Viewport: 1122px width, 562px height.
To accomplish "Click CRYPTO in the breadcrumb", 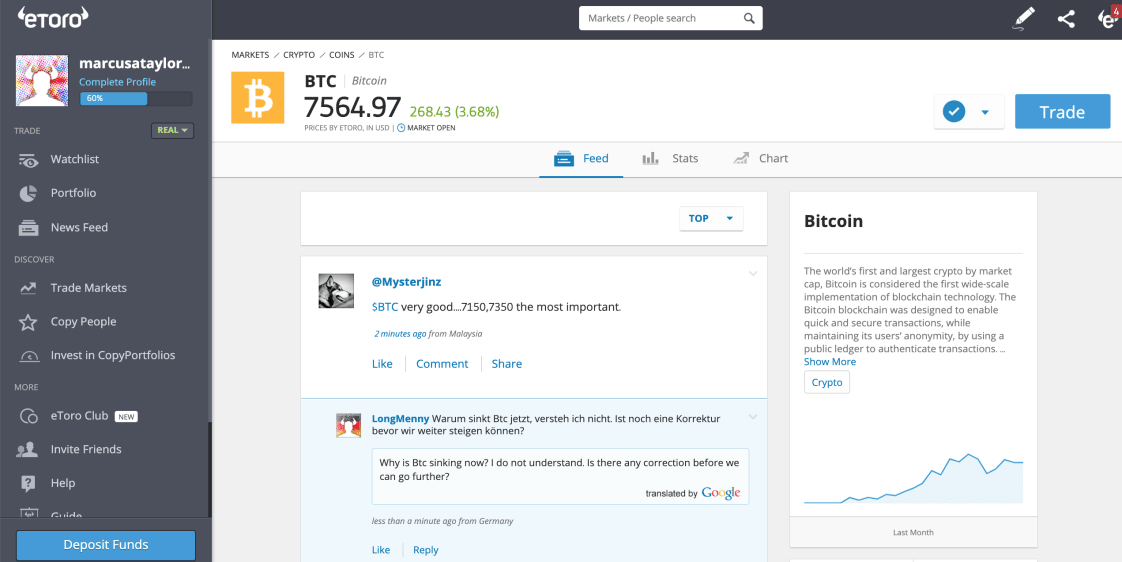I will pos(299,54).
